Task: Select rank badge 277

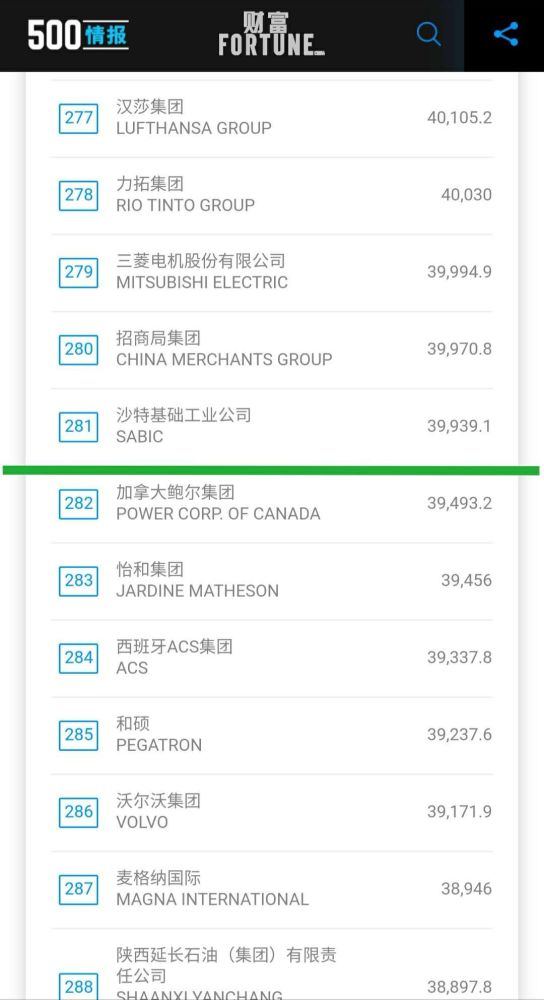Action: 78,118
